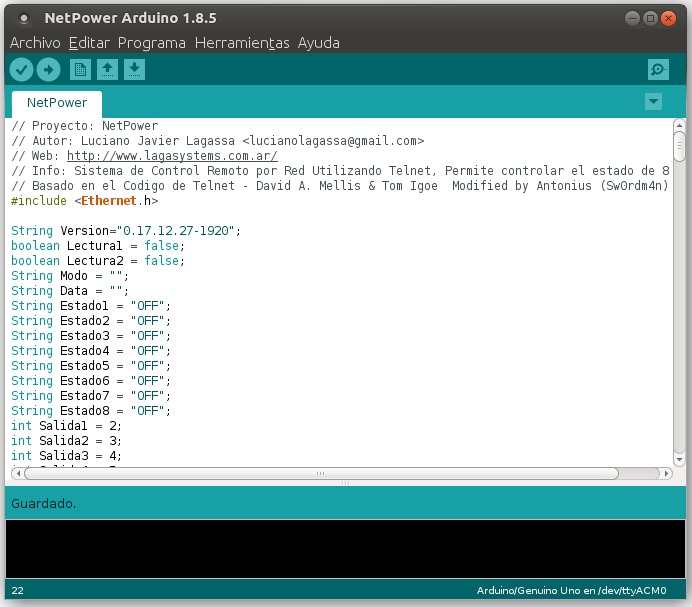
Task: Create a new sketch with the page icon
Action: tap(80, 69)
